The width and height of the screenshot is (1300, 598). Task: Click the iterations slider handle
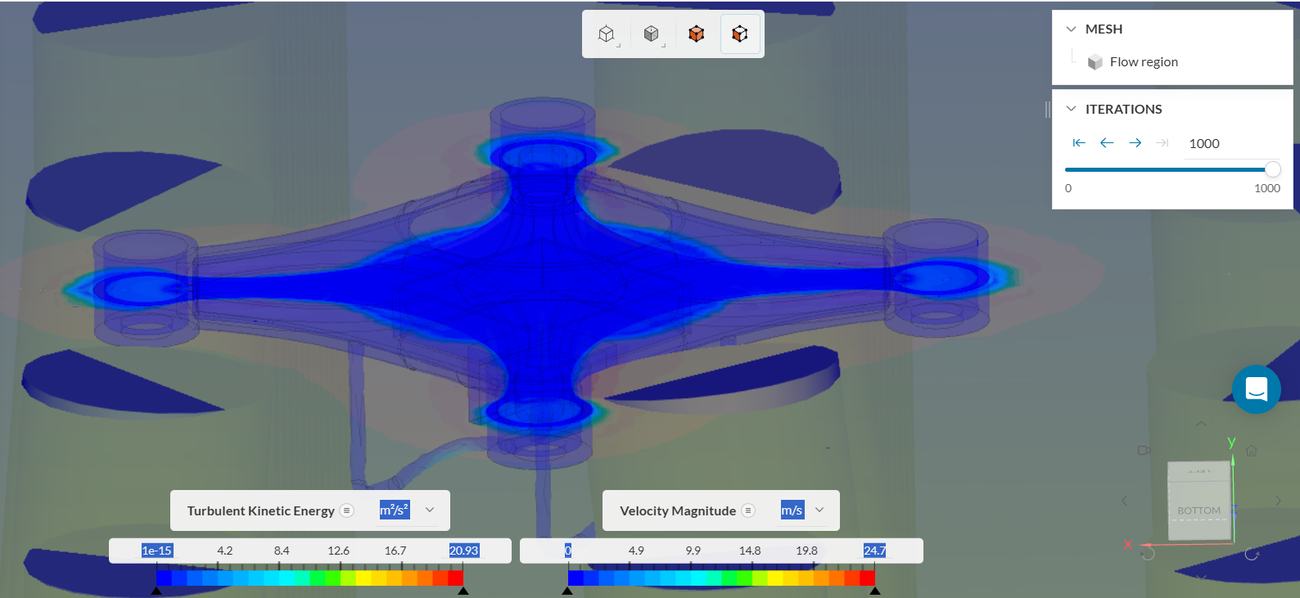1272,170
